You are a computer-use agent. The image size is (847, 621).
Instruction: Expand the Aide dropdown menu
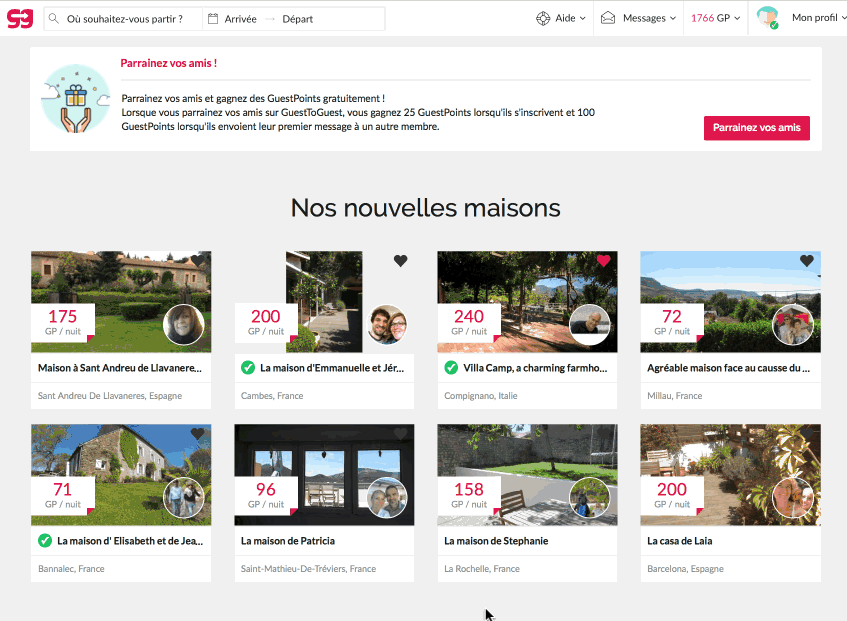coord(570,18)
